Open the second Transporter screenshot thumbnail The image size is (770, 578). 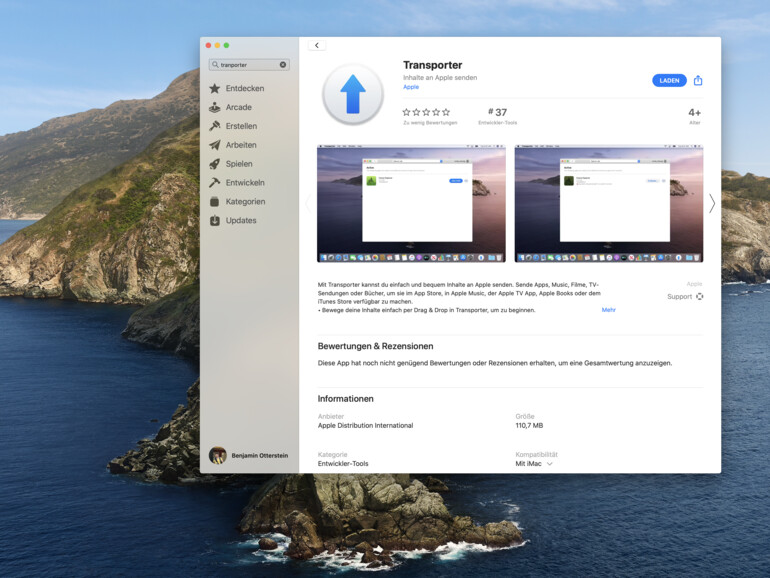coord(609,203)
